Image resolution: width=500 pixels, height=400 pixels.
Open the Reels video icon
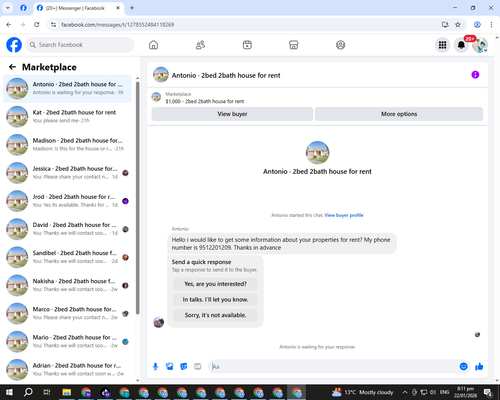[x=247, y=45]
